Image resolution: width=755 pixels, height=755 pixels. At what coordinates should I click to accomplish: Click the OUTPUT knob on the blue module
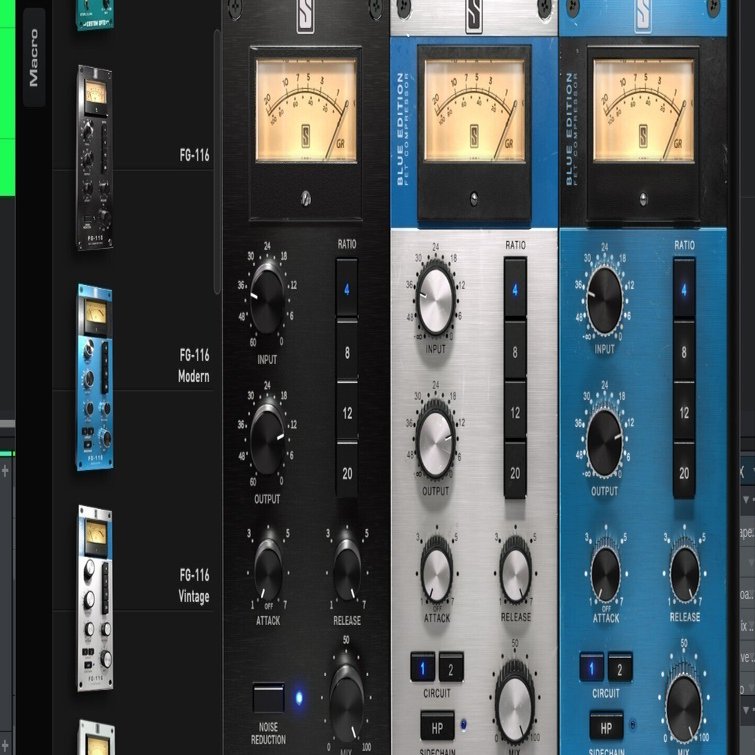(605, 443)
